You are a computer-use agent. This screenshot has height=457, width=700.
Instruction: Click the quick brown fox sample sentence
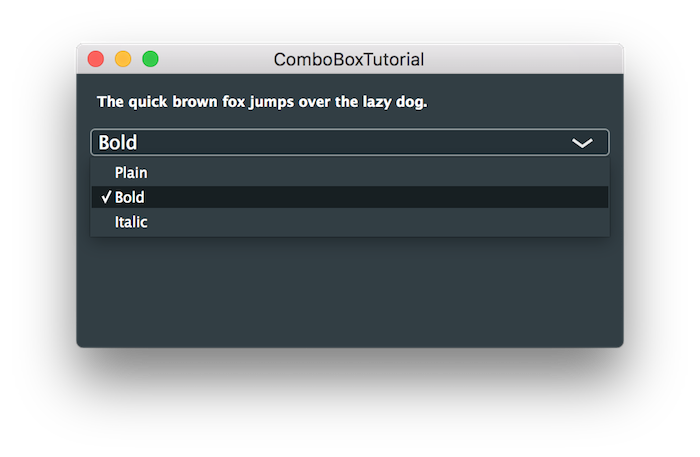pyautogui.click(x=262, y=102)
